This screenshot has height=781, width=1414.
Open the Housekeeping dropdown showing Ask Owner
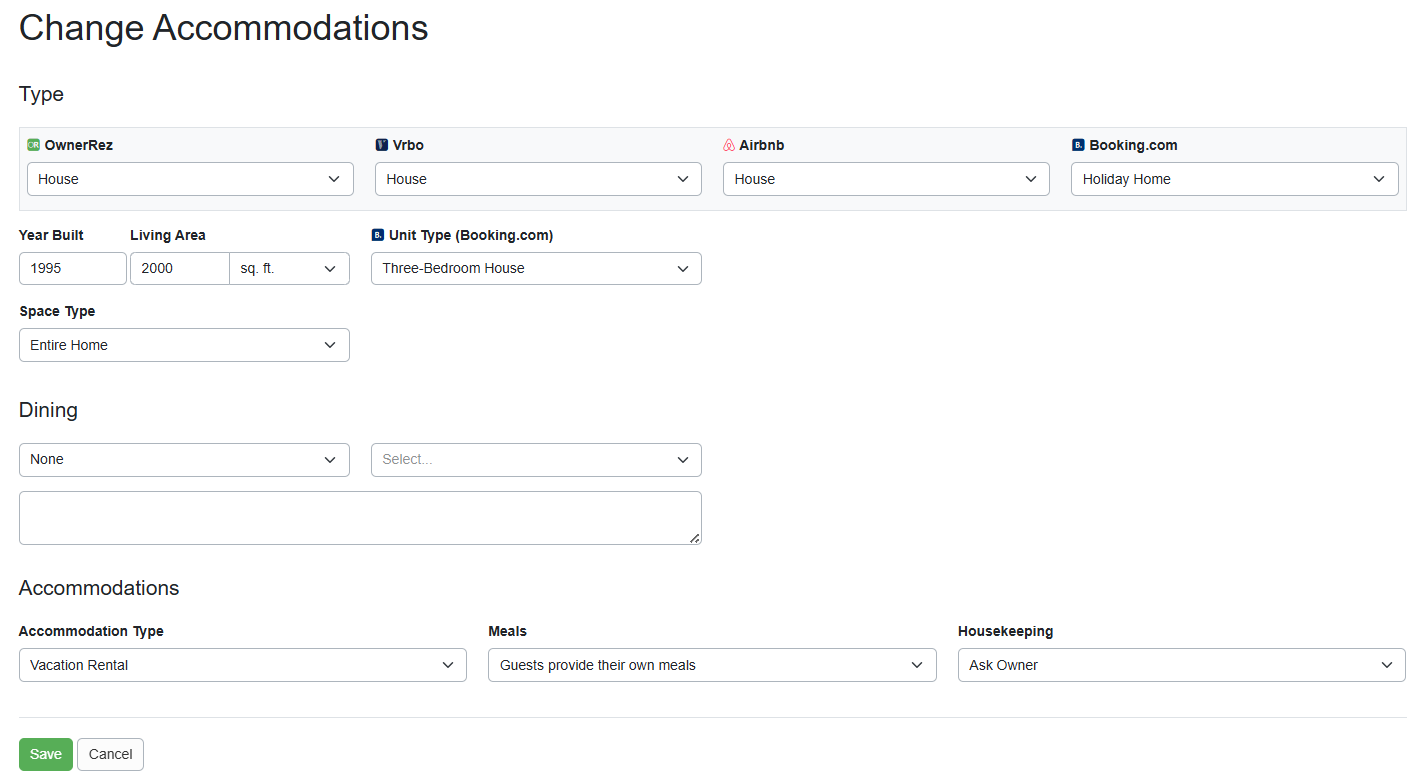(1181, 665)
